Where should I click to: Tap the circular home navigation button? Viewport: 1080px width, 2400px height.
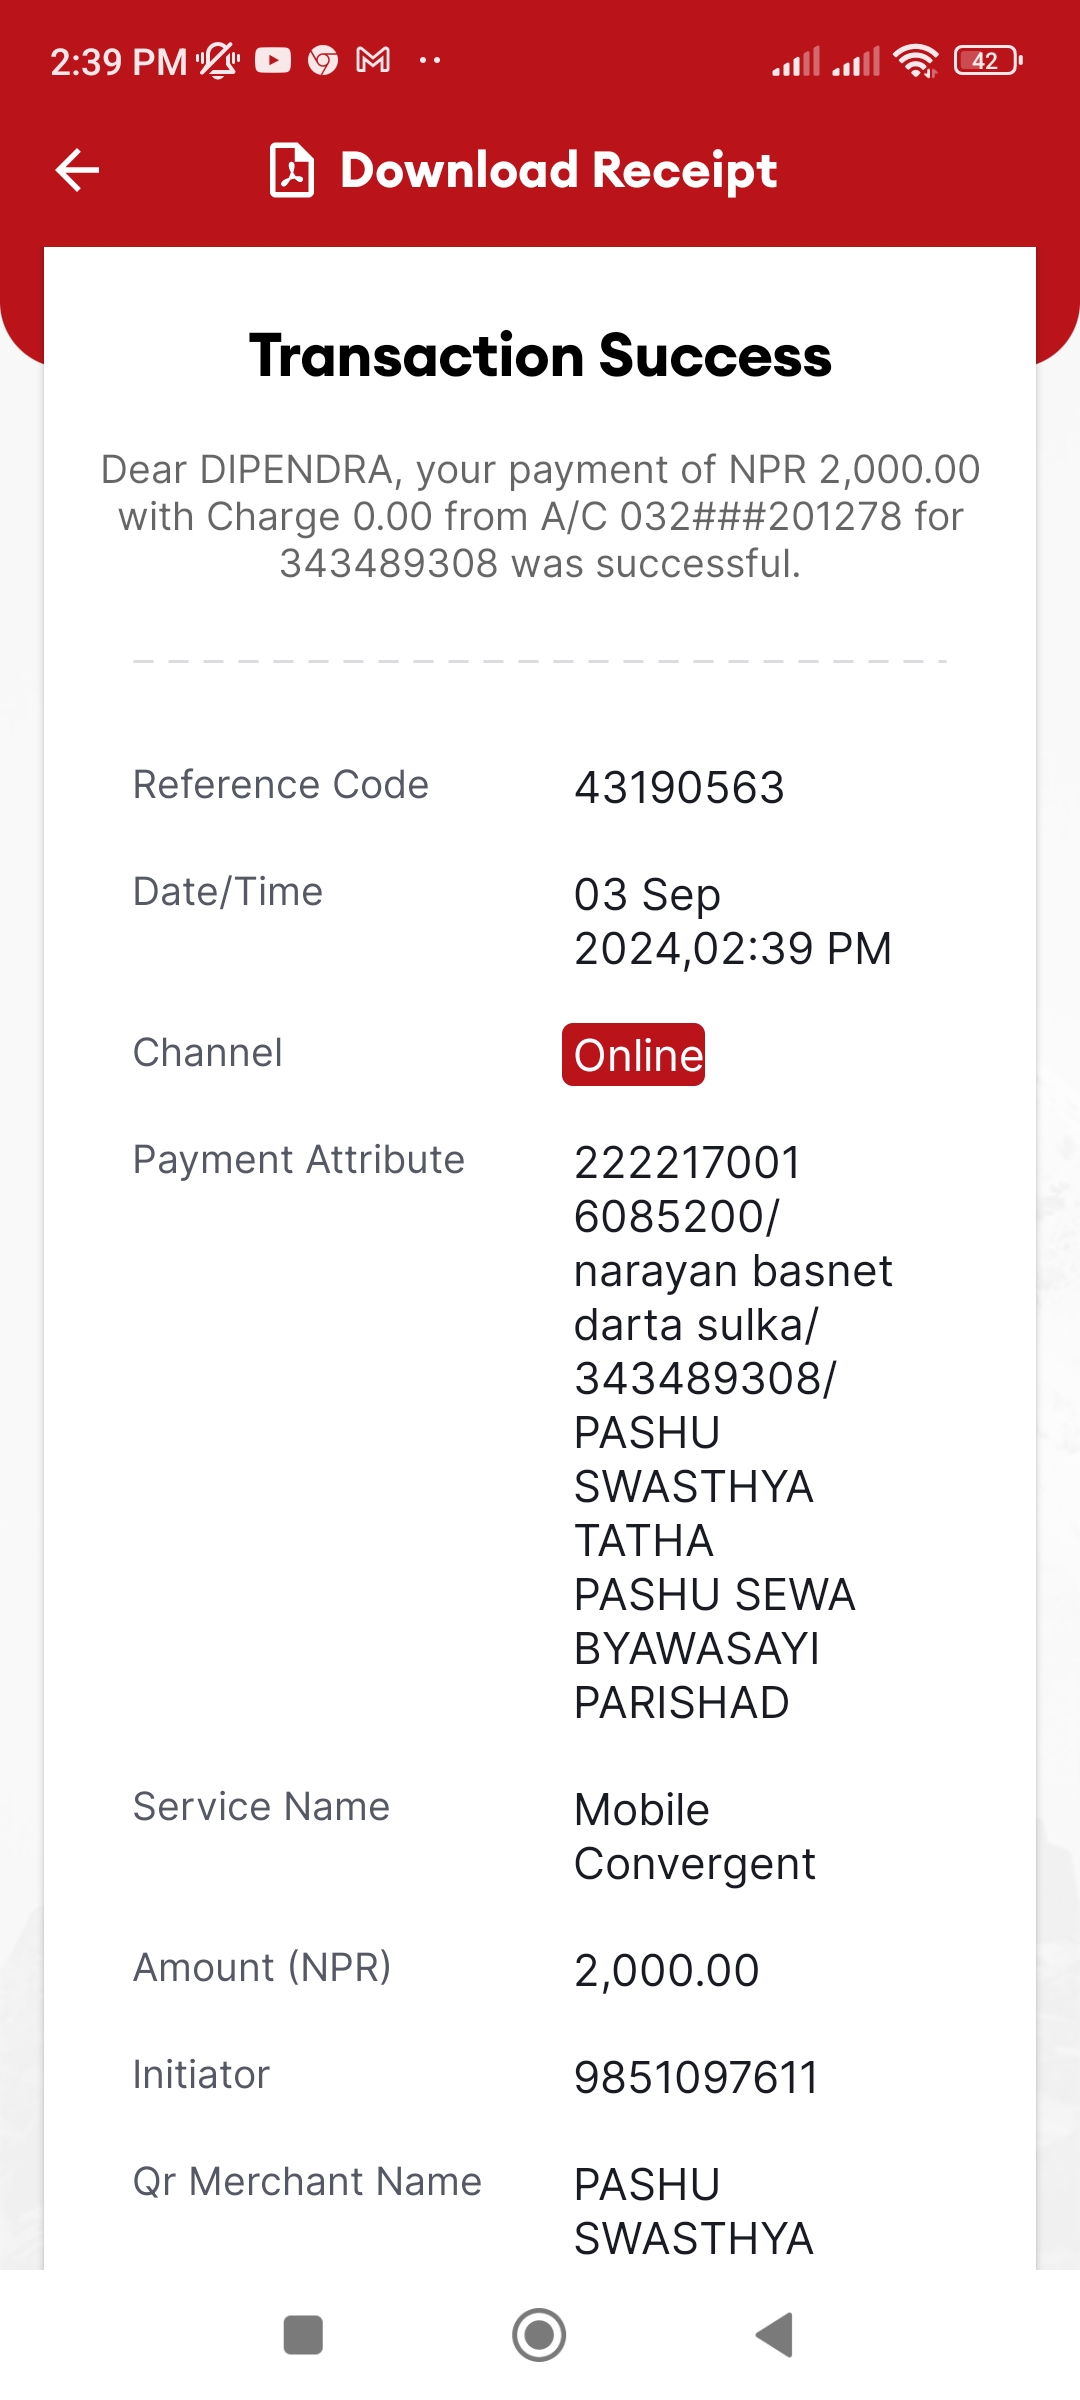click(x=539, y=2335)
